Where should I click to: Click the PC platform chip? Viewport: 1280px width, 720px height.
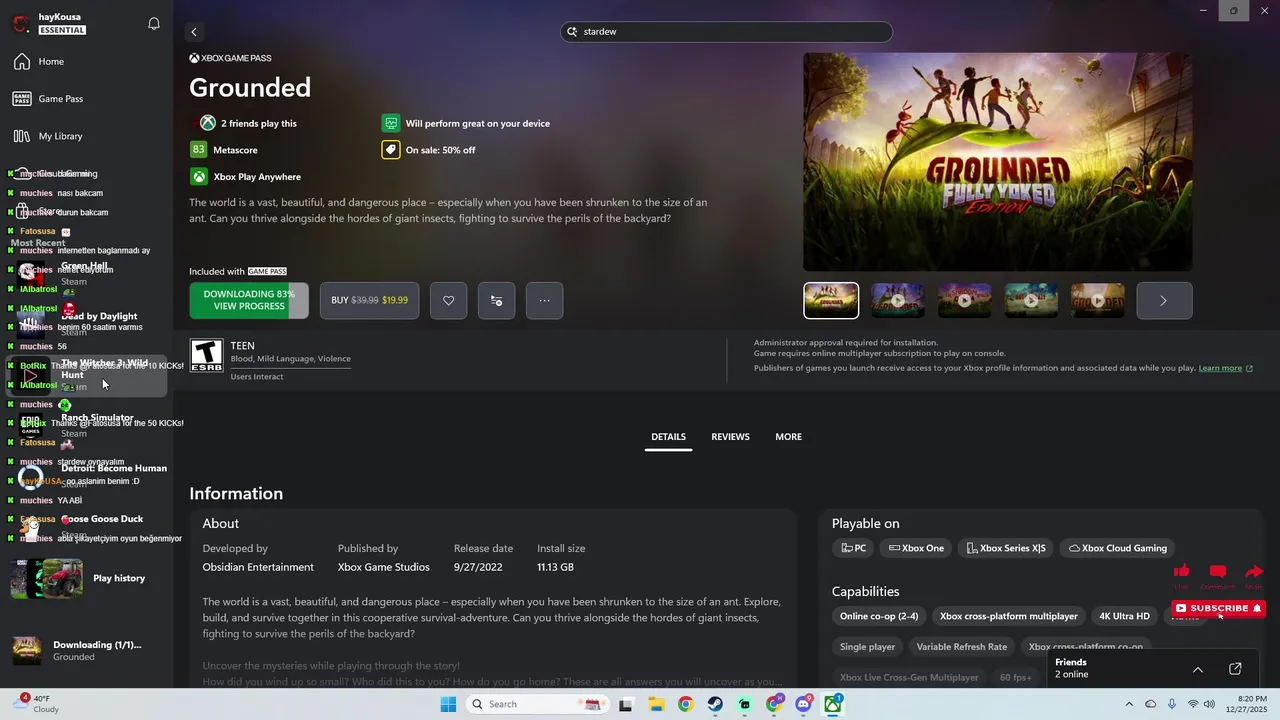(853, 548)
